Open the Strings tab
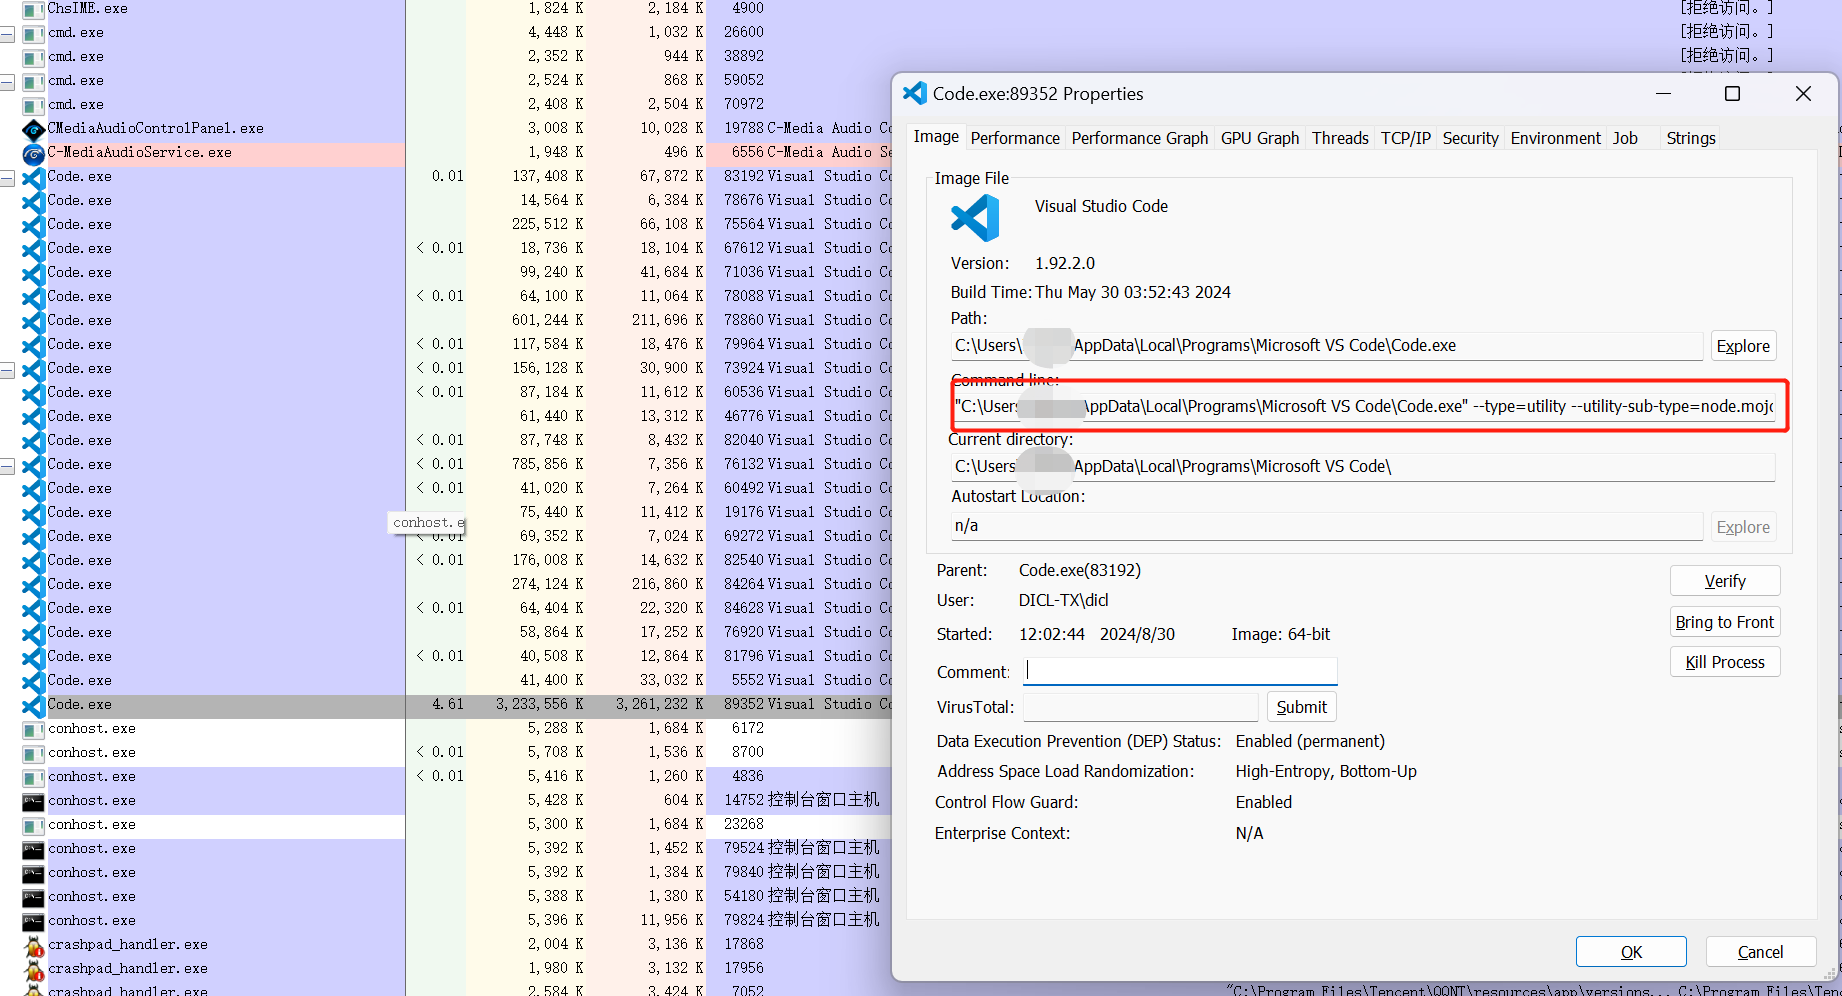Screen dimensions: 1842x996 click(1691, 138)
